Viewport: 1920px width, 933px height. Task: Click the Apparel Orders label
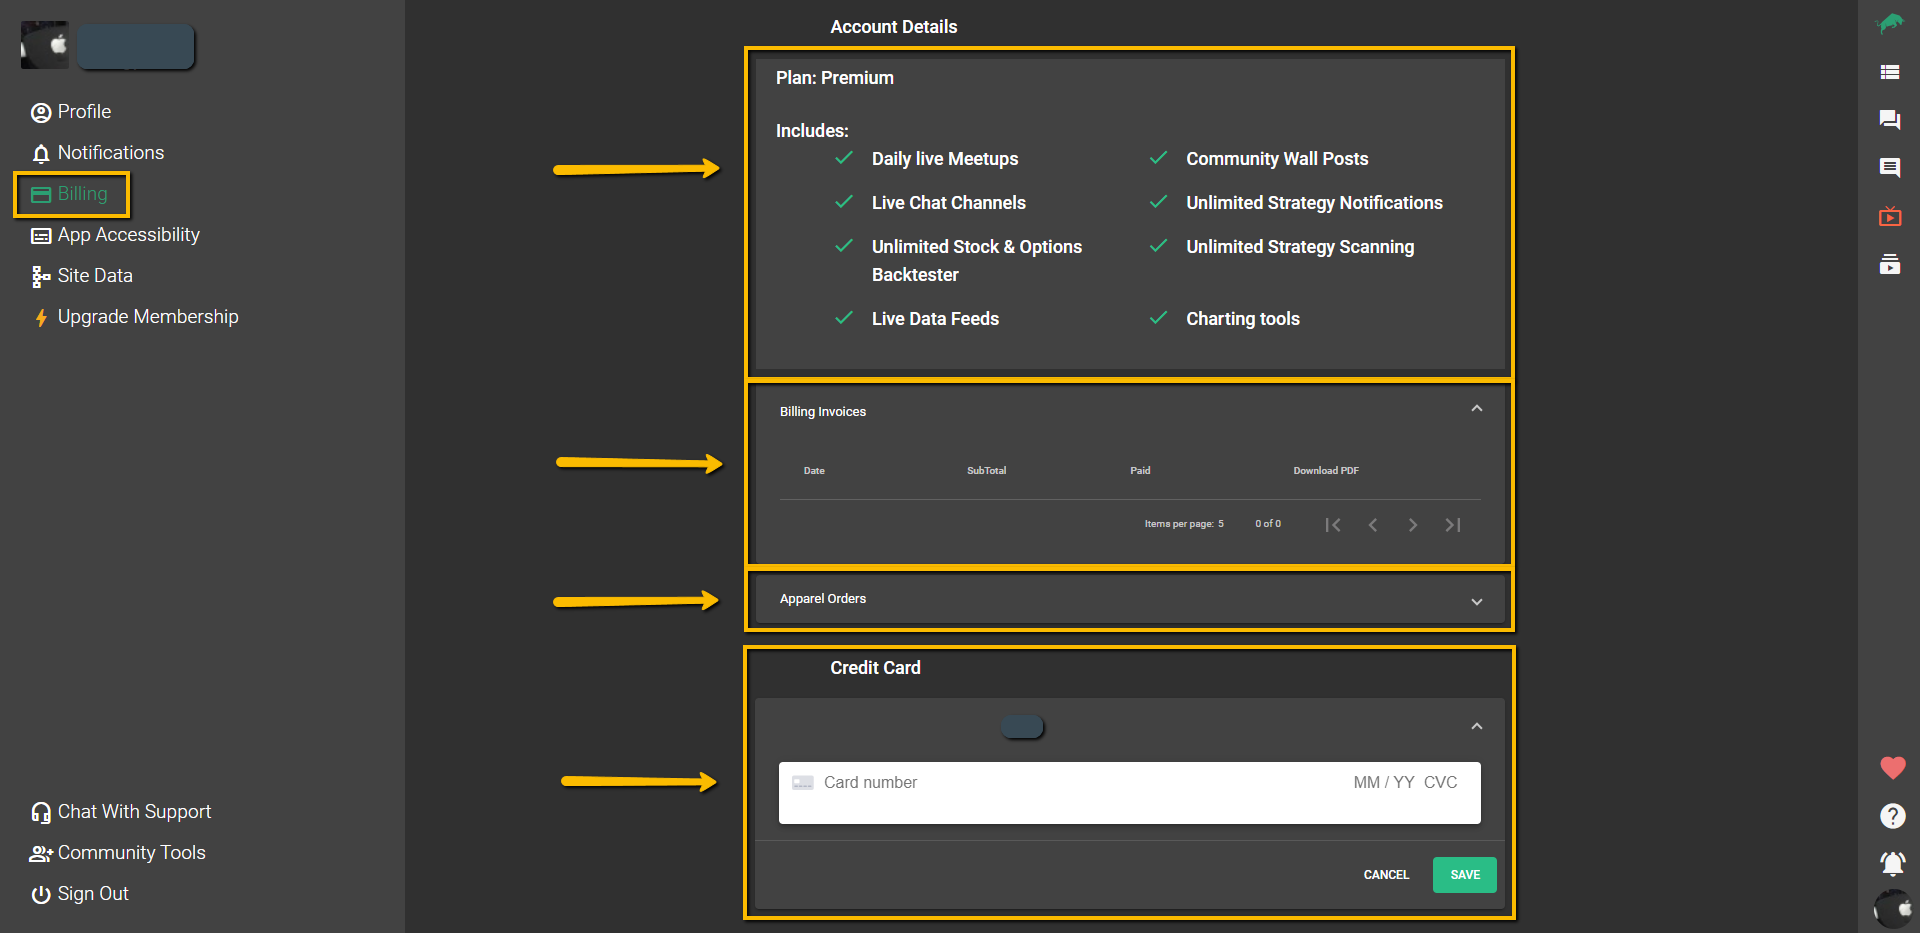click(x=823, y=599)
